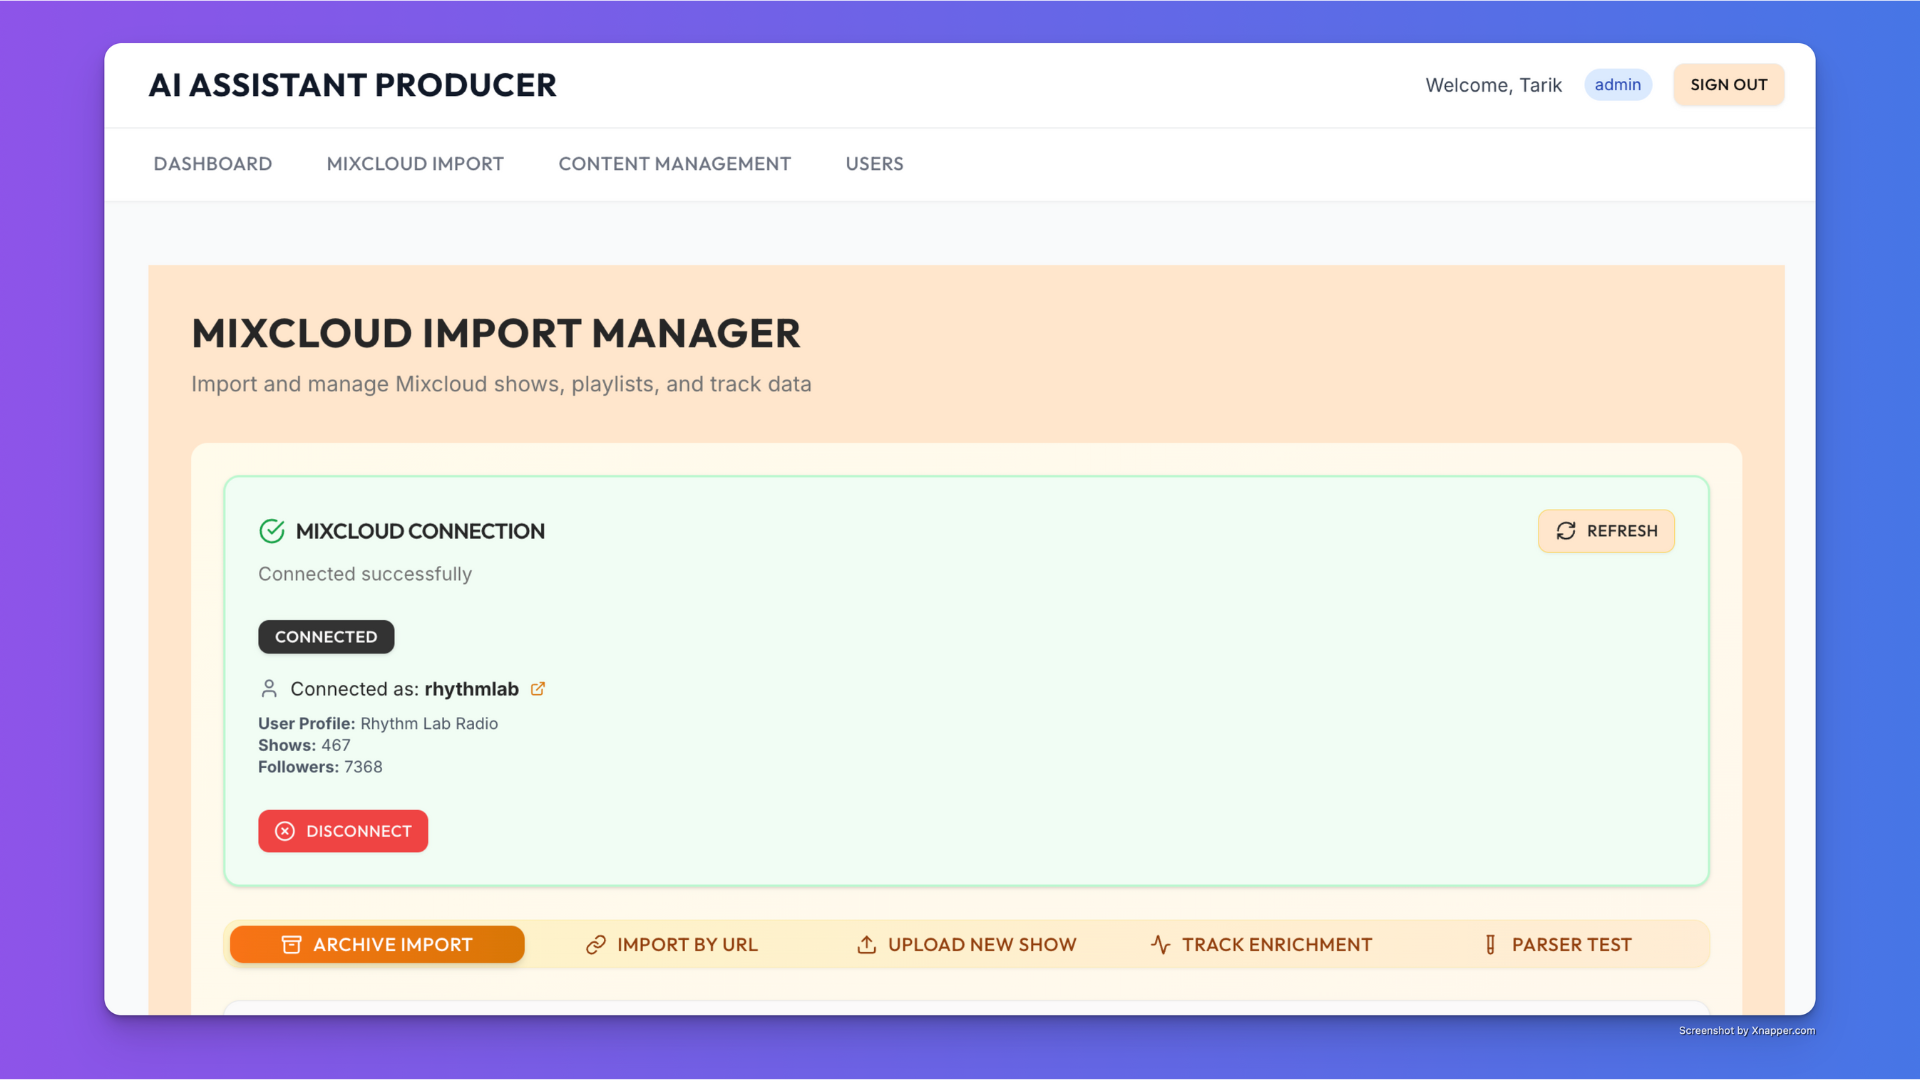
Task: Click the admin role badge
Action: click(1617, 85)
